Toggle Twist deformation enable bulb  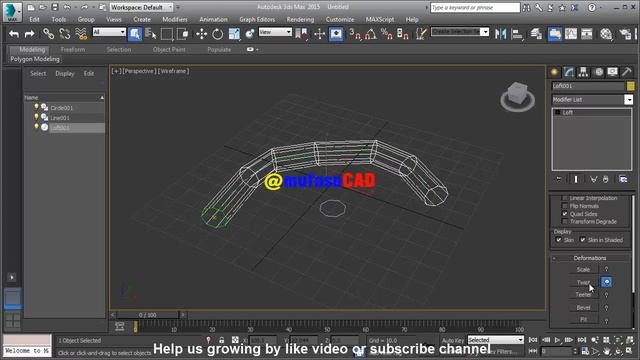pos(607,282)
